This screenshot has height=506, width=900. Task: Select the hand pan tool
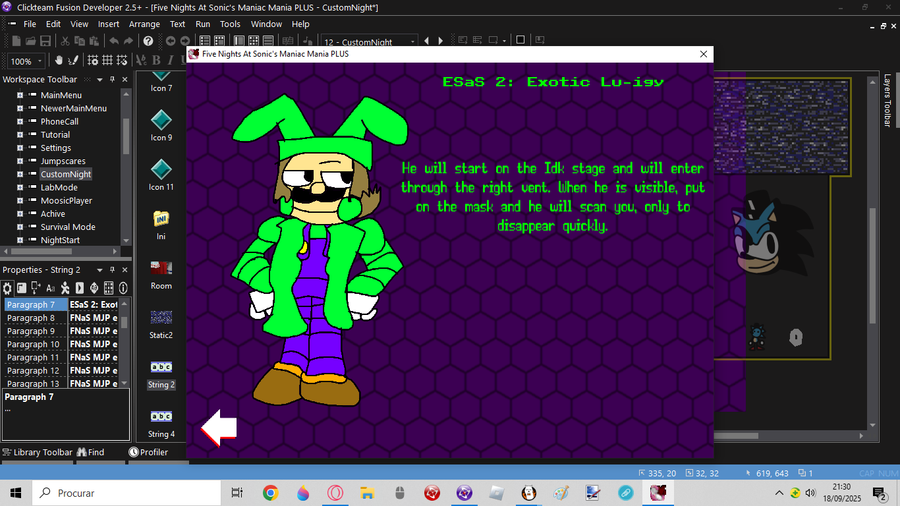(x=59, y=60)
